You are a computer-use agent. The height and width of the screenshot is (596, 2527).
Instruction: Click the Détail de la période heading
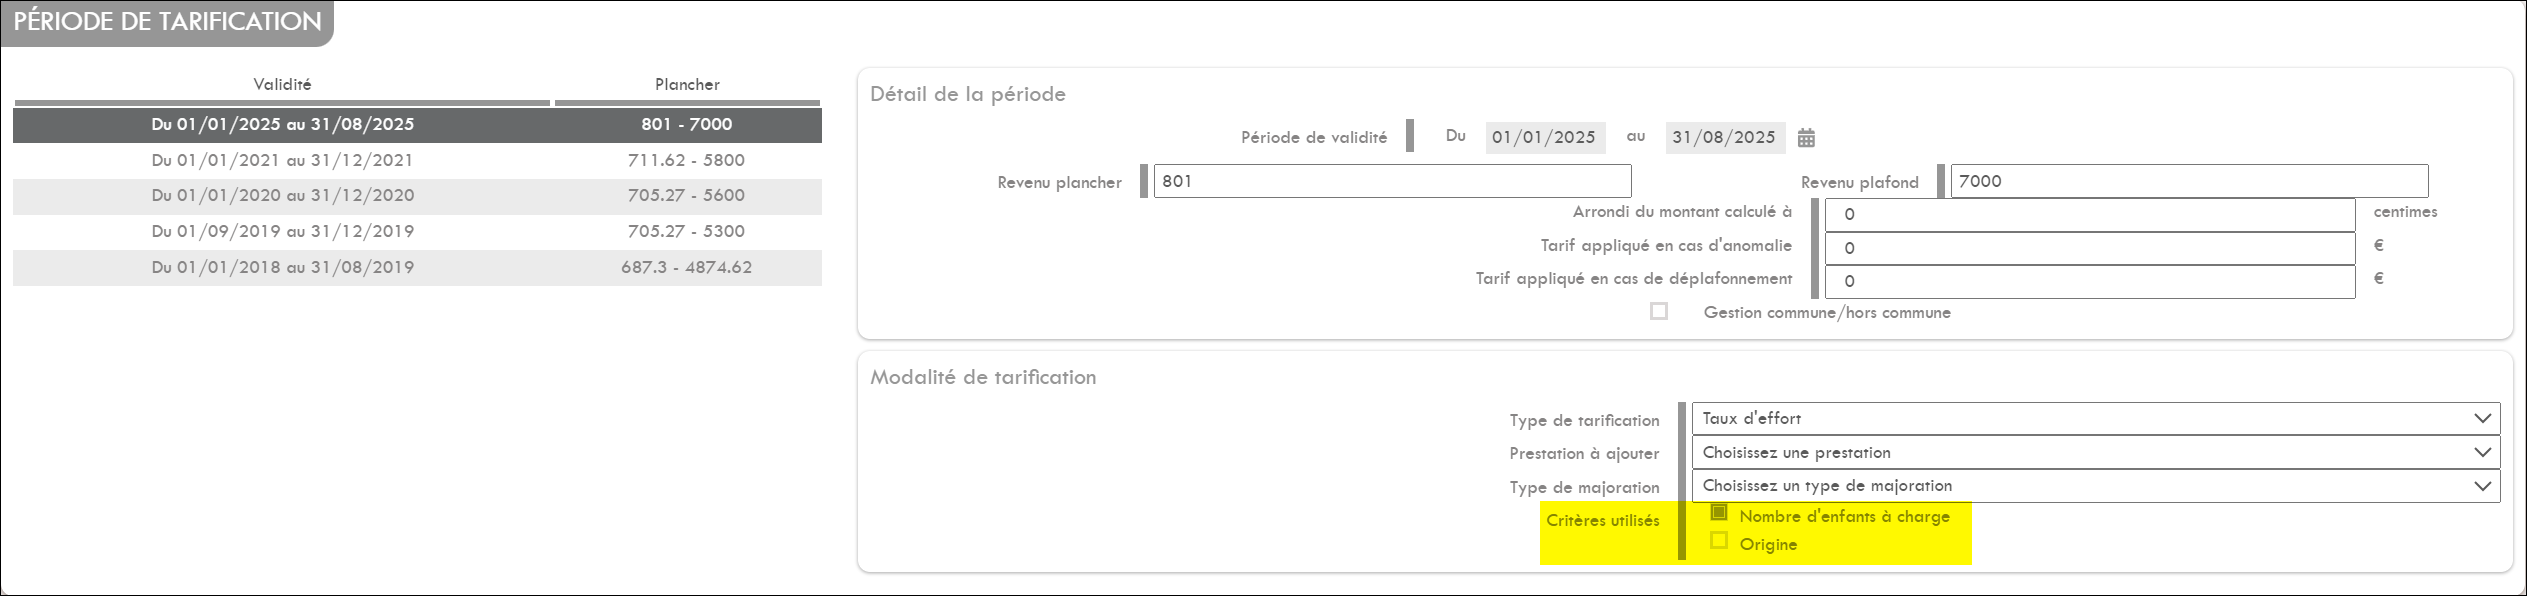pyautogui.click(x=968, y=95)
